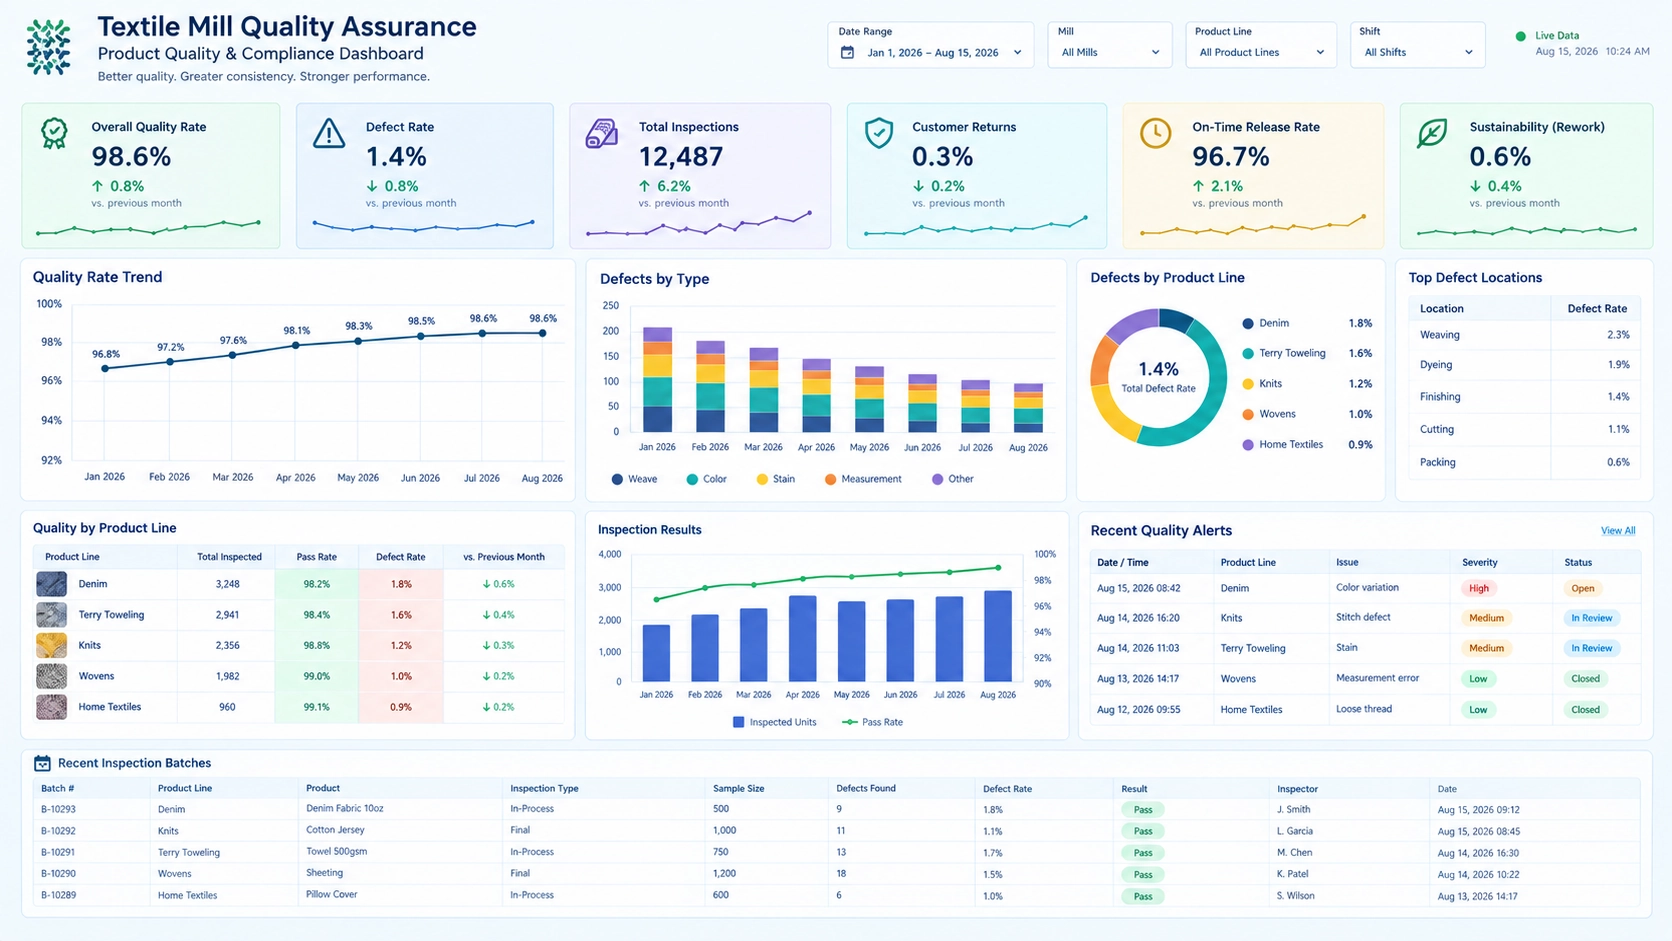Toggle the Measurement legend item
The image size is (1672, 941).
tap(862, 479)
